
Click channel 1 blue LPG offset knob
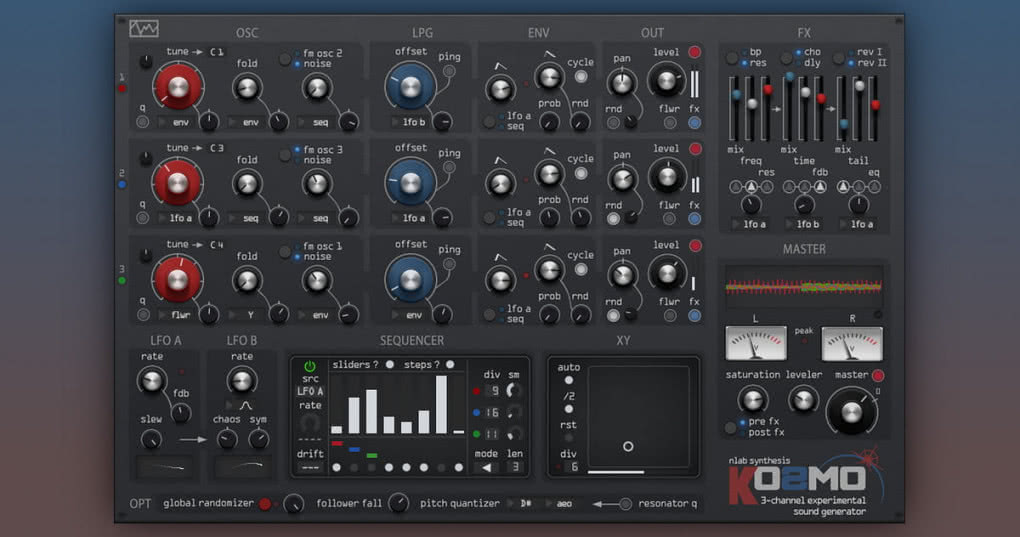[x=410, y=86]
